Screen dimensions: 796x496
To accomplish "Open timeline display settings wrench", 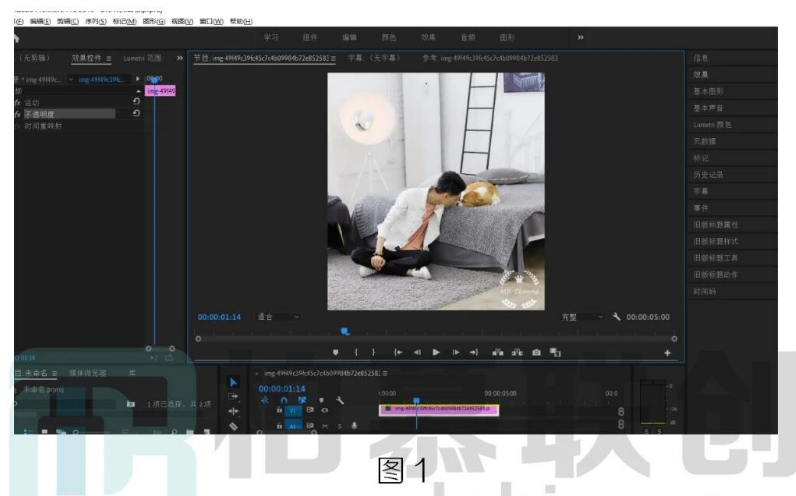I will click(340, 401).
